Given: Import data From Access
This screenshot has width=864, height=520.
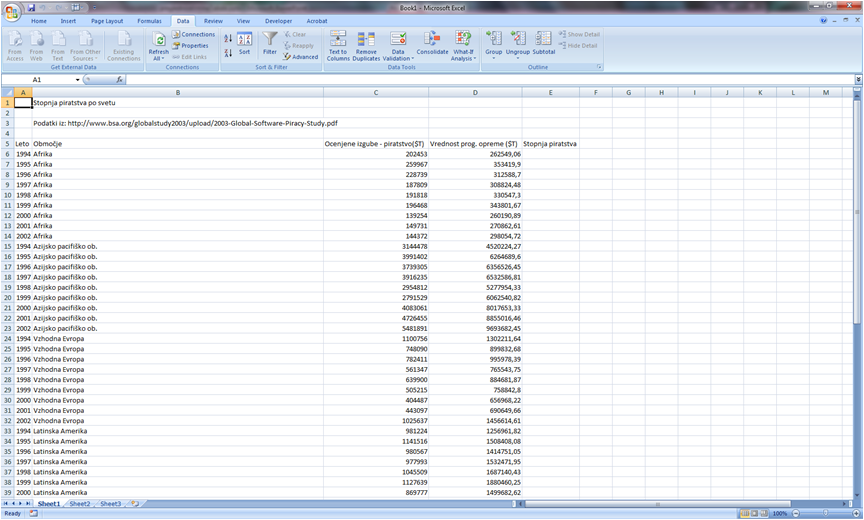Looking at the screenshot, I should pos(15,46).
